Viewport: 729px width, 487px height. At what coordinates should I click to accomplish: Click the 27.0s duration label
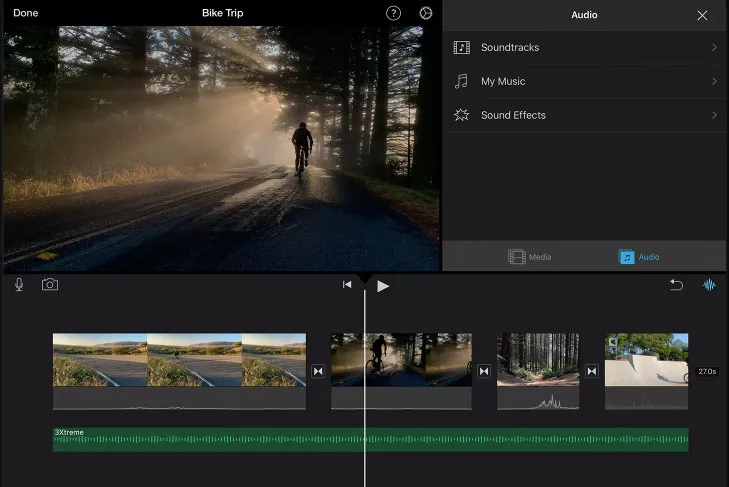707,371
